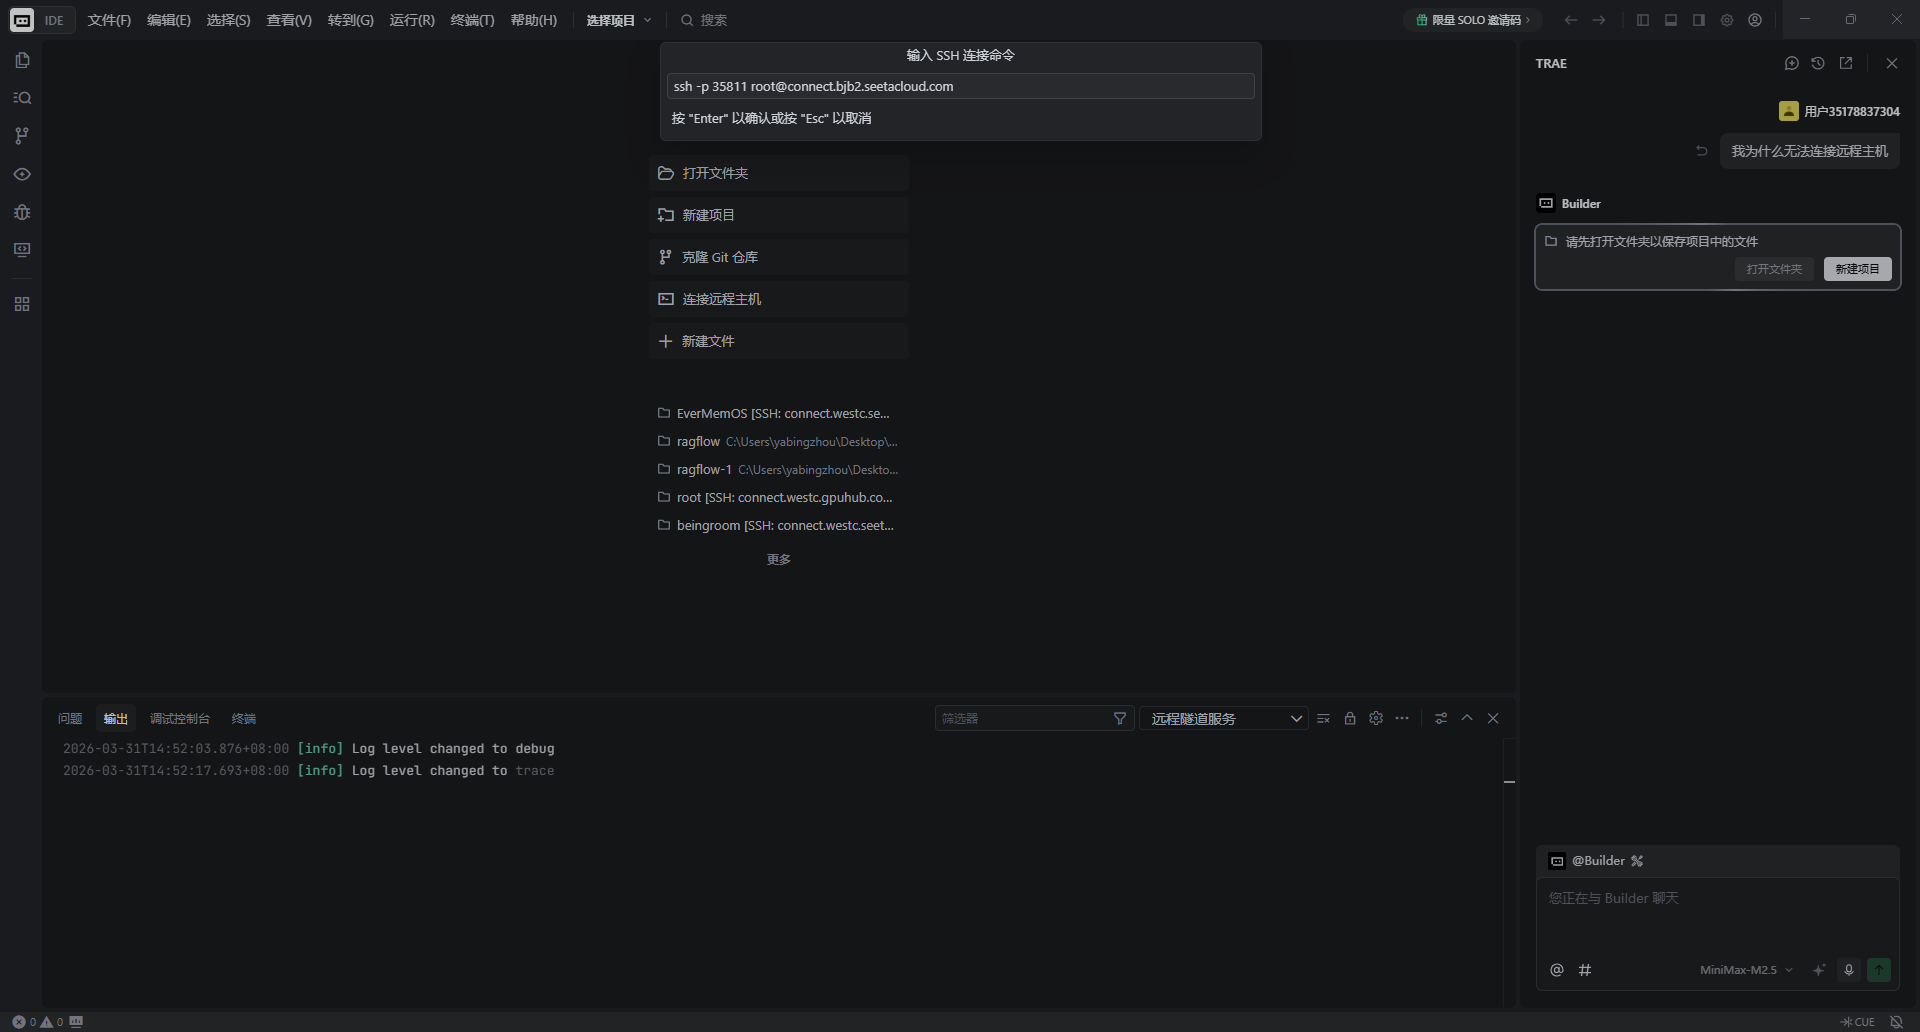Open chat history clock icon
1920x1032 pixels.
[x=1818, y=63]
